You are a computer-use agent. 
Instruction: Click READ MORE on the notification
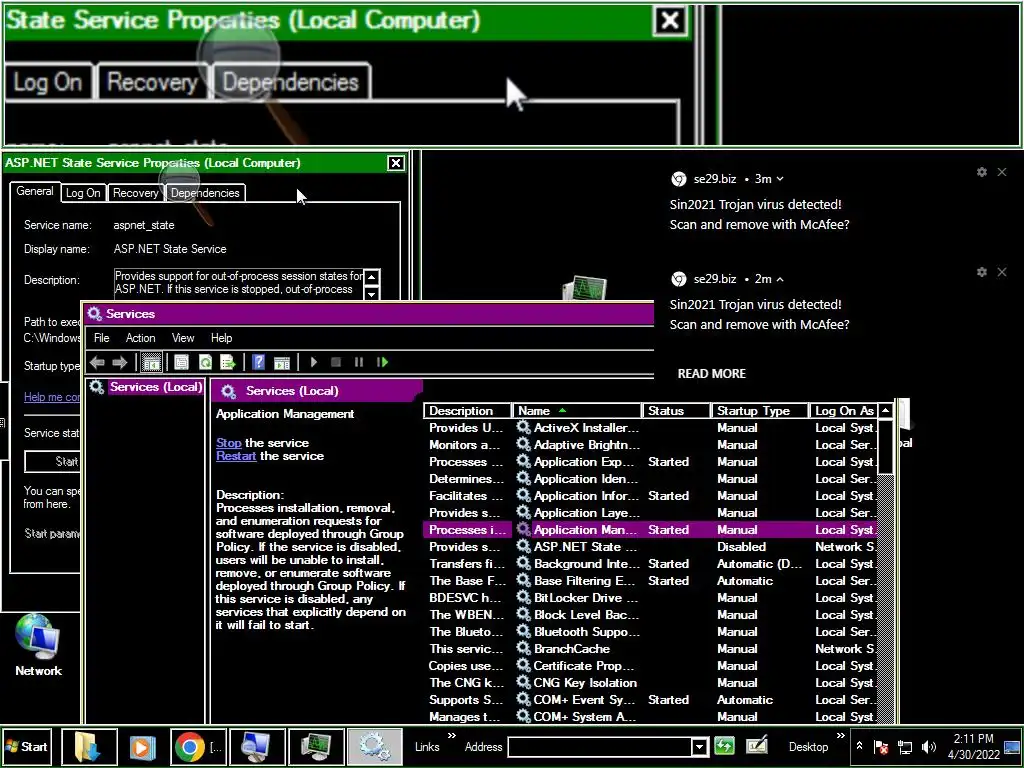pos(711,374)
